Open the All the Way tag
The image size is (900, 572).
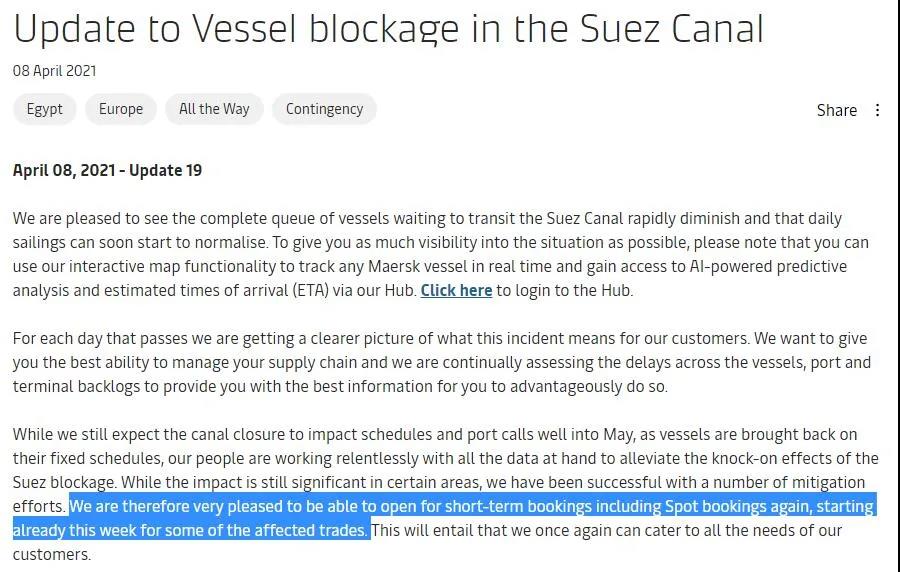tap(214, 109)
